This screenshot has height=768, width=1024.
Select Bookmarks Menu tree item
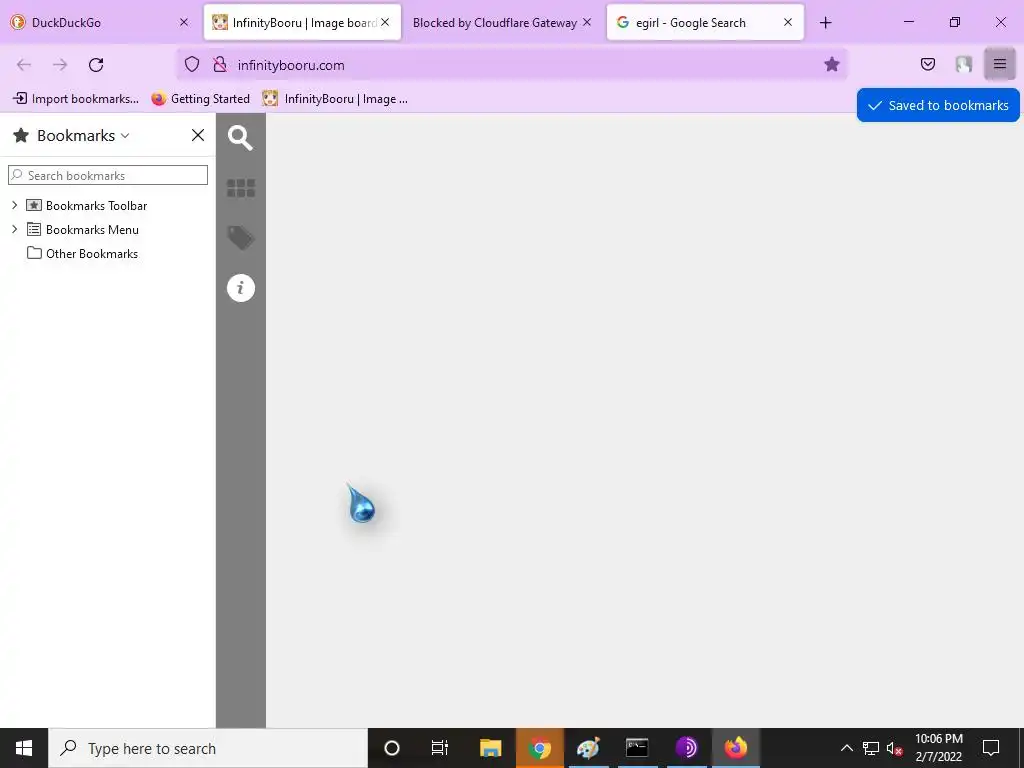click(x=83, y=229)
